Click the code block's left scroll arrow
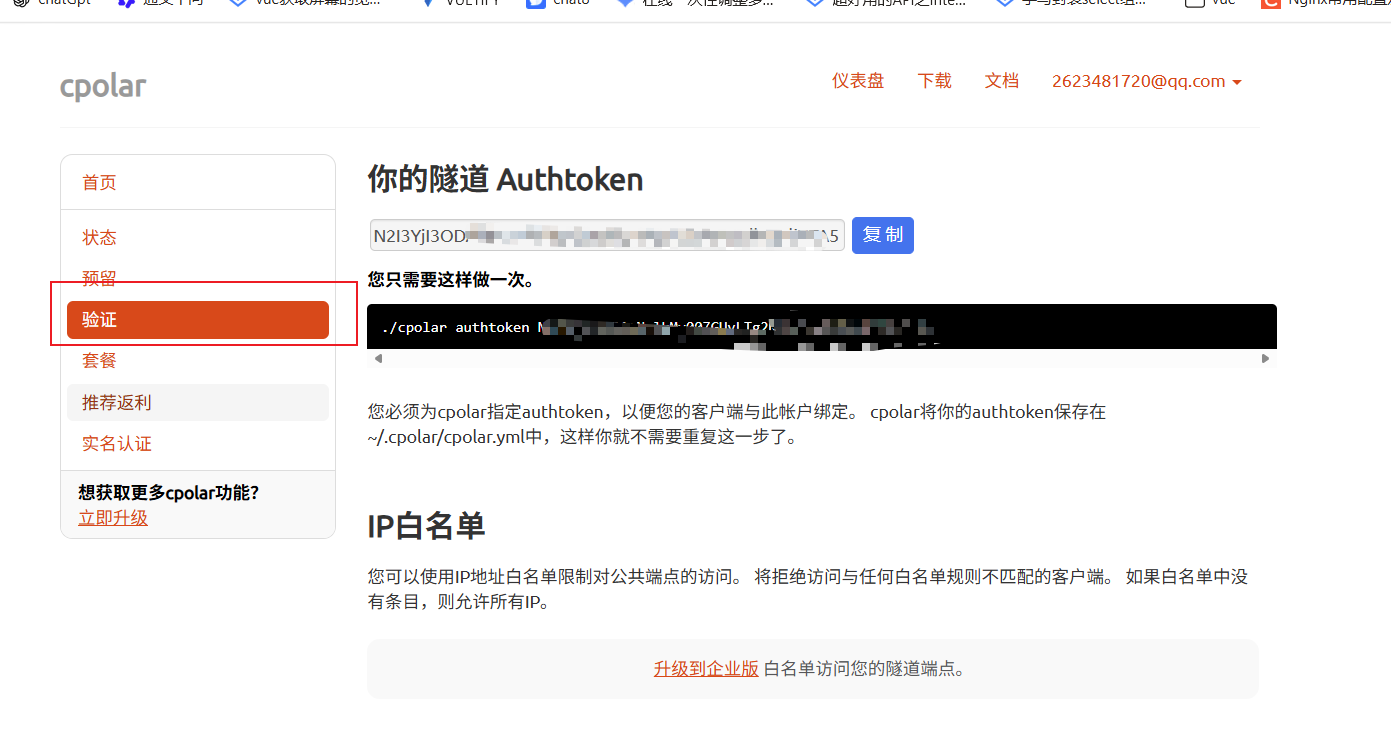Screen dimensions: 1391x732 pyautogui.click(x=377, y=358)
